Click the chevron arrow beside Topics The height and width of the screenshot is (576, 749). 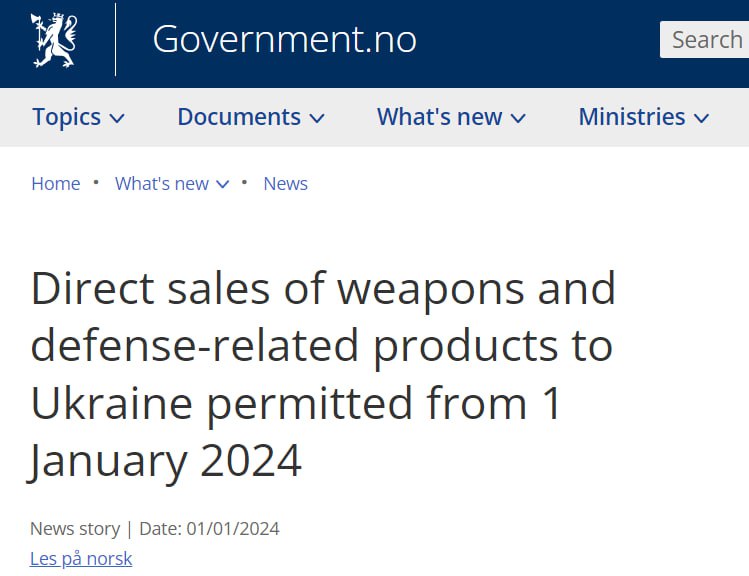point(117,119)
